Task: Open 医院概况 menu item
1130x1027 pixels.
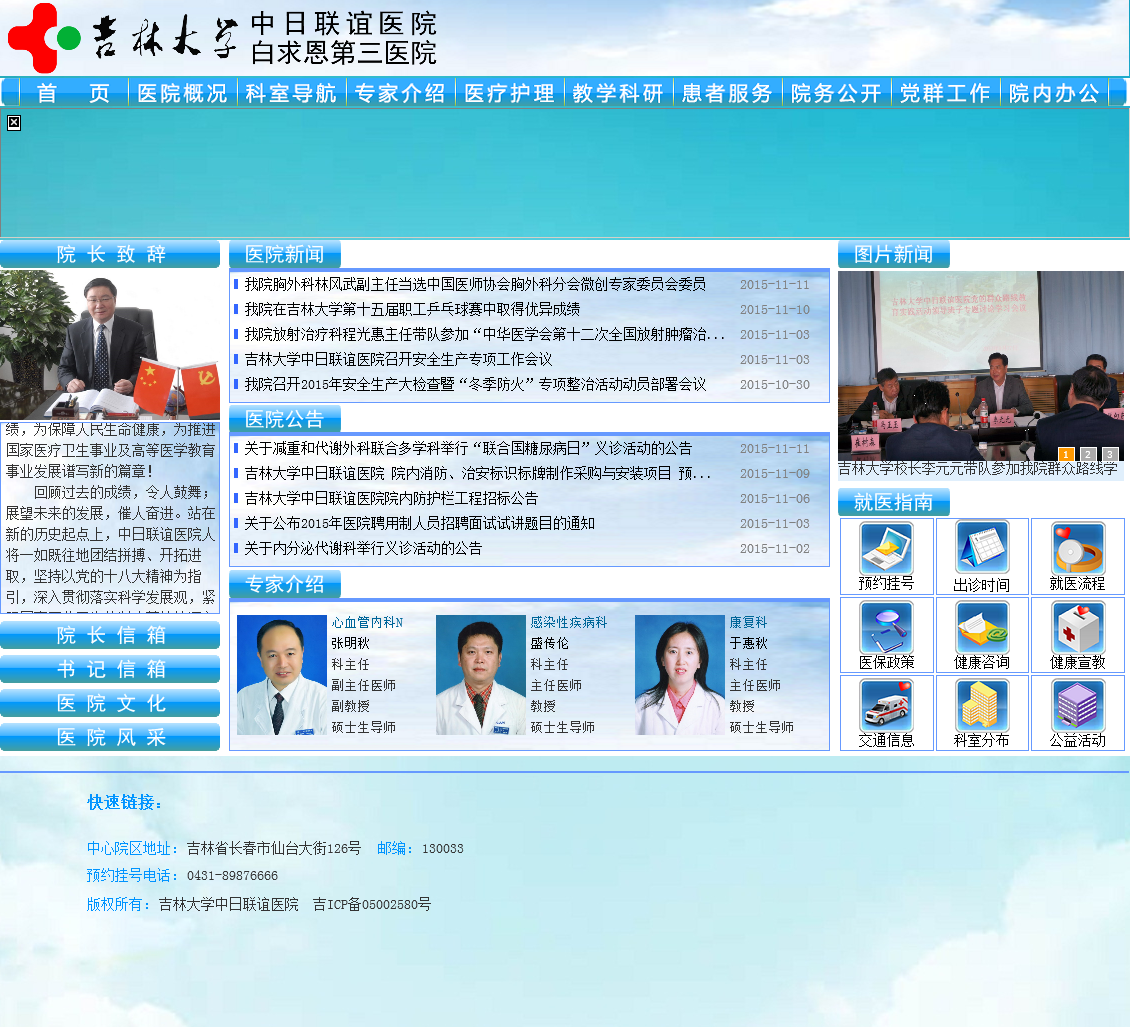Action: (x=182, y=93)
